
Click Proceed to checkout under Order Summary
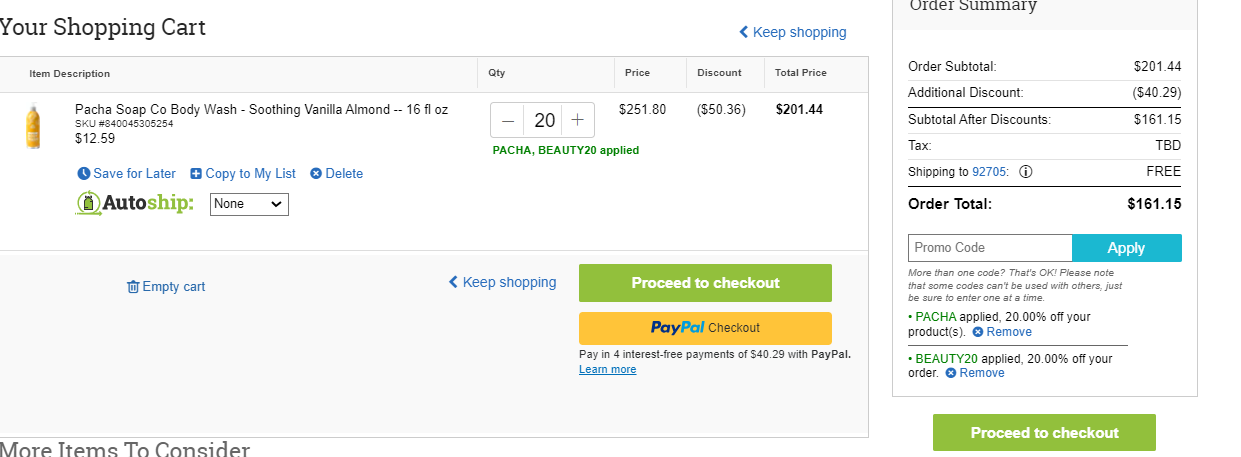point(1044,433)
